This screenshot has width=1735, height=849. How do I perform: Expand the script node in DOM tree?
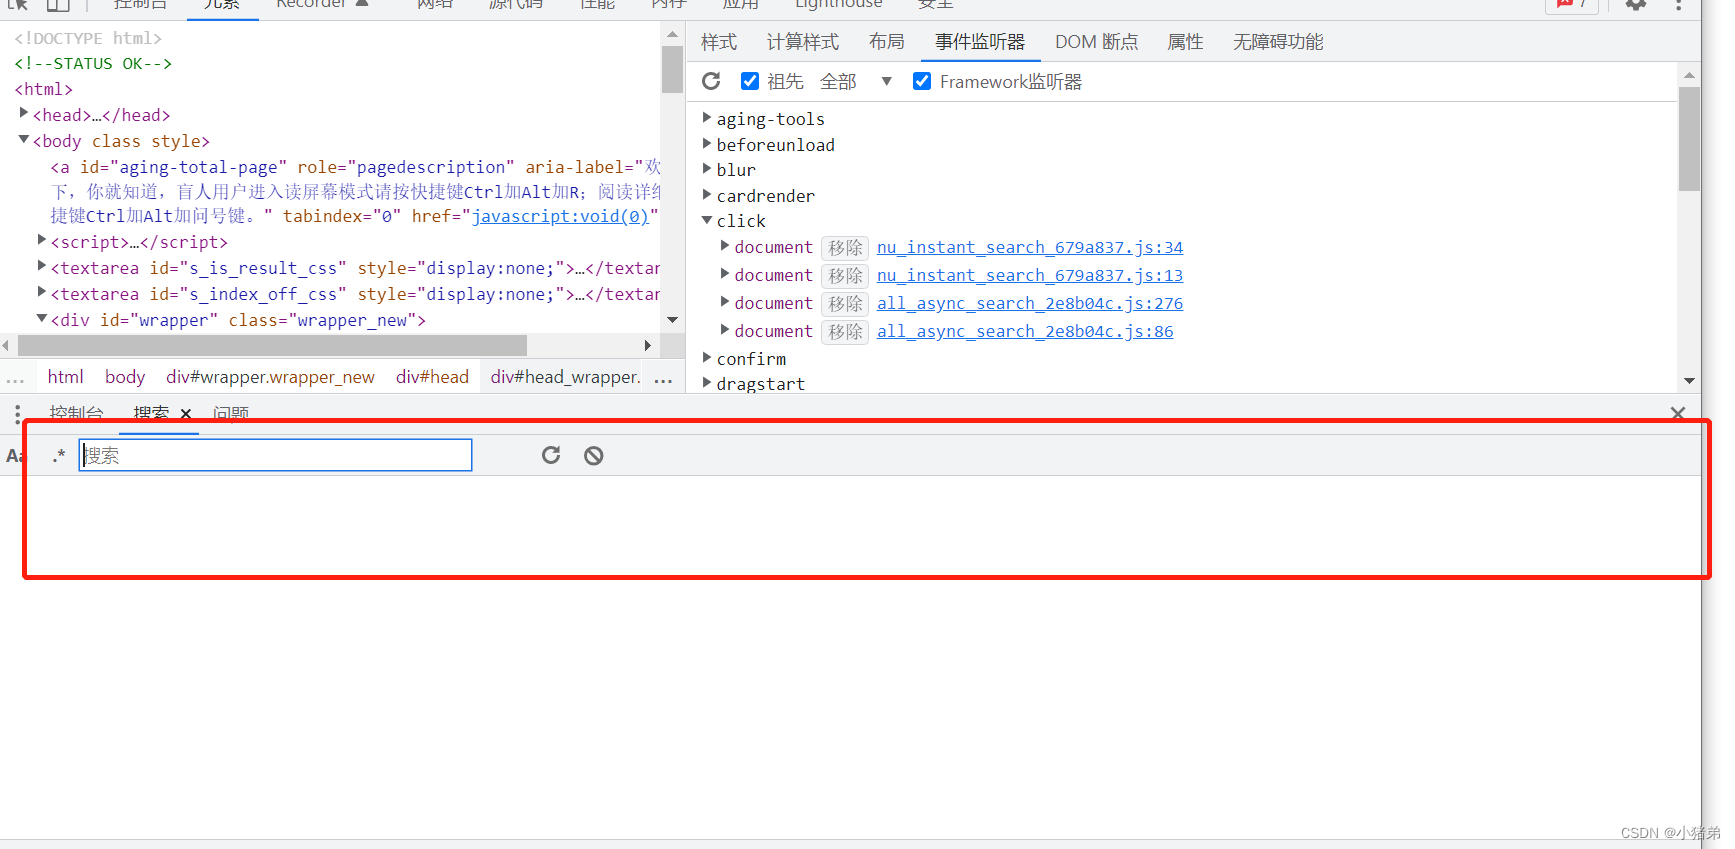coord(42,240)
